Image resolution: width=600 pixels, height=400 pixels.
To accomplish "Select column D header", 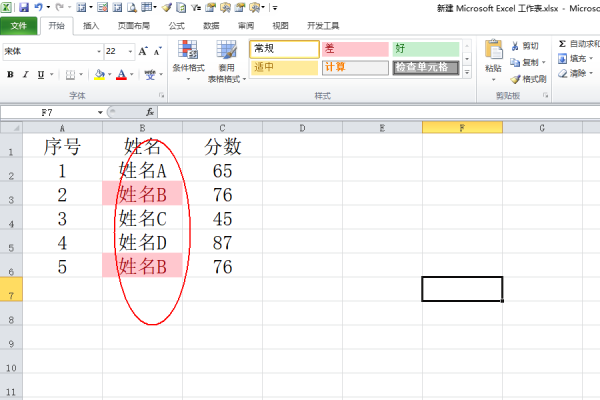I will pyautogui.click(x=302, y=127).
